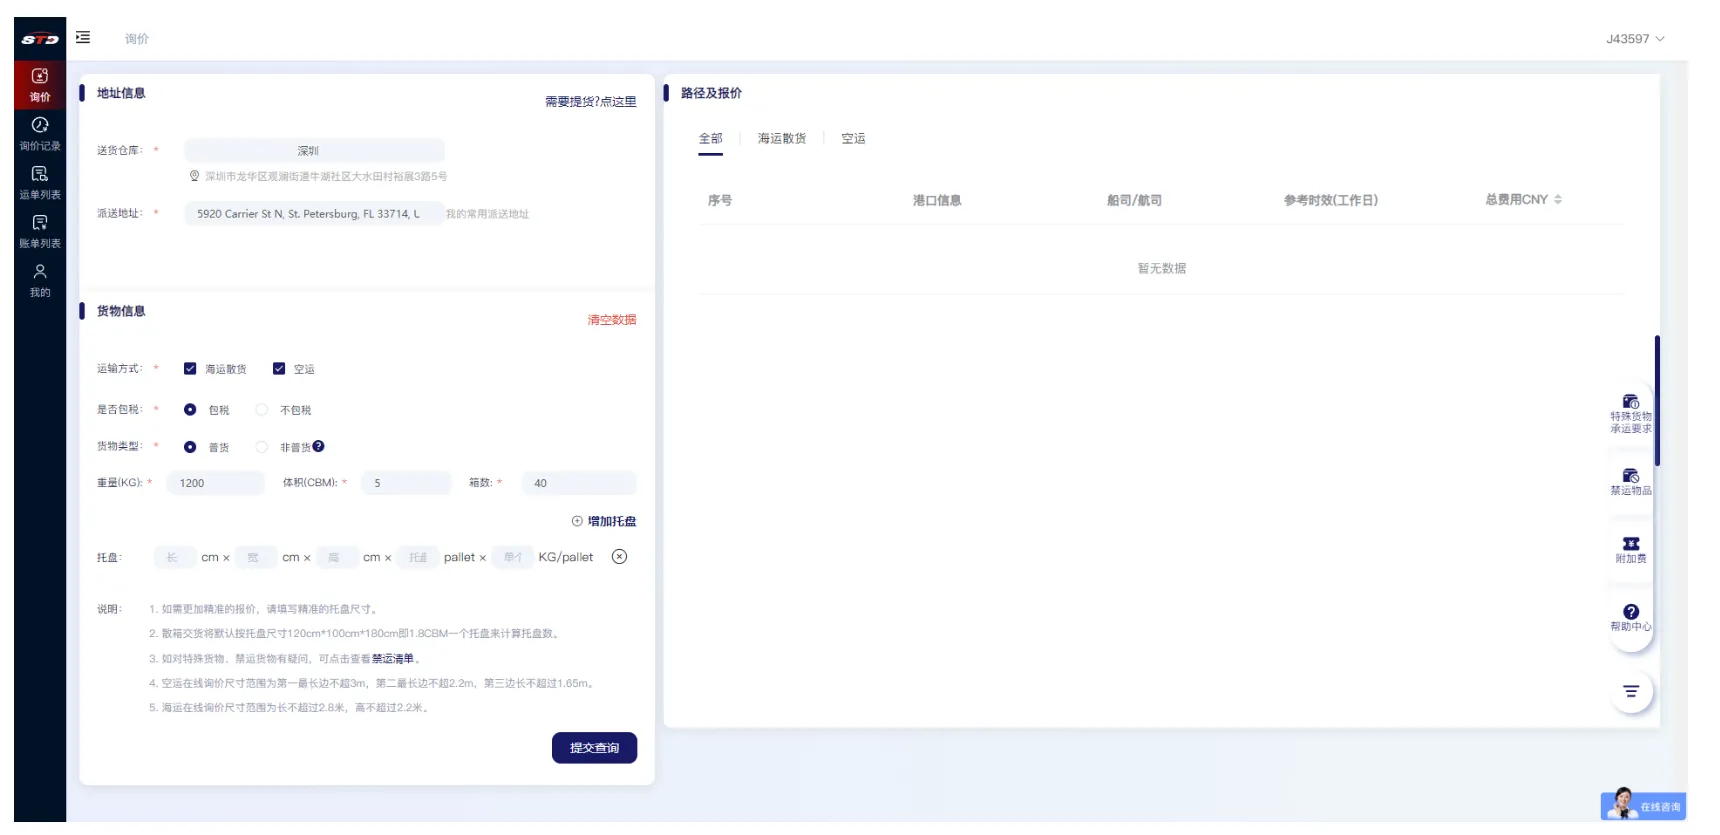Click the round floating menu lines button
The height and width of the screenshot is (835, 1720).
click(1631, 691)
